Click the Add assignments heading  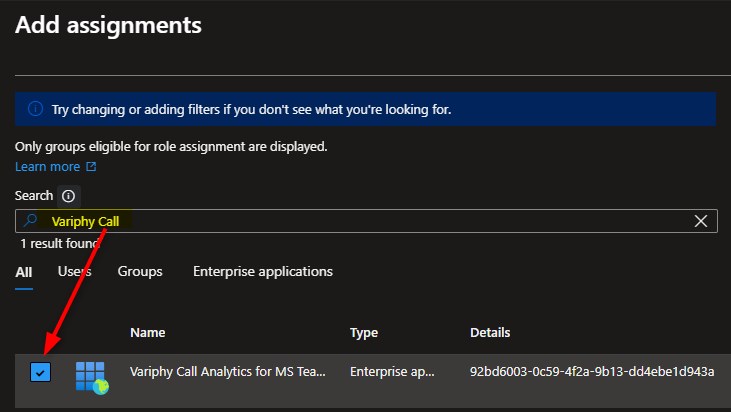point(108,25)
